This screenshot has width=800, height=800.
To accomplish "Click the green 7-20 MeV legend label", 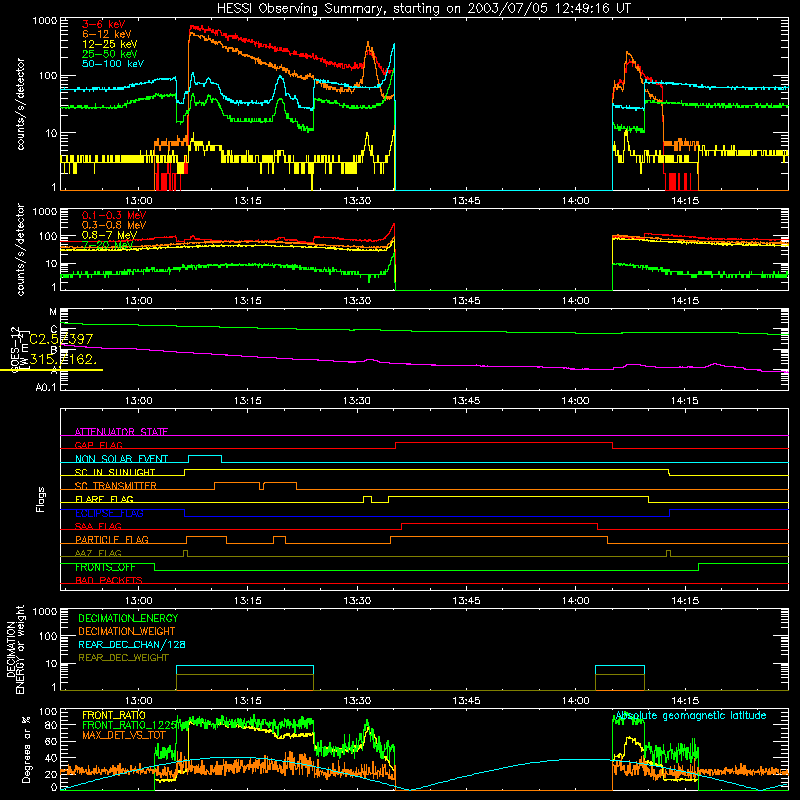I will pos(108,245).
